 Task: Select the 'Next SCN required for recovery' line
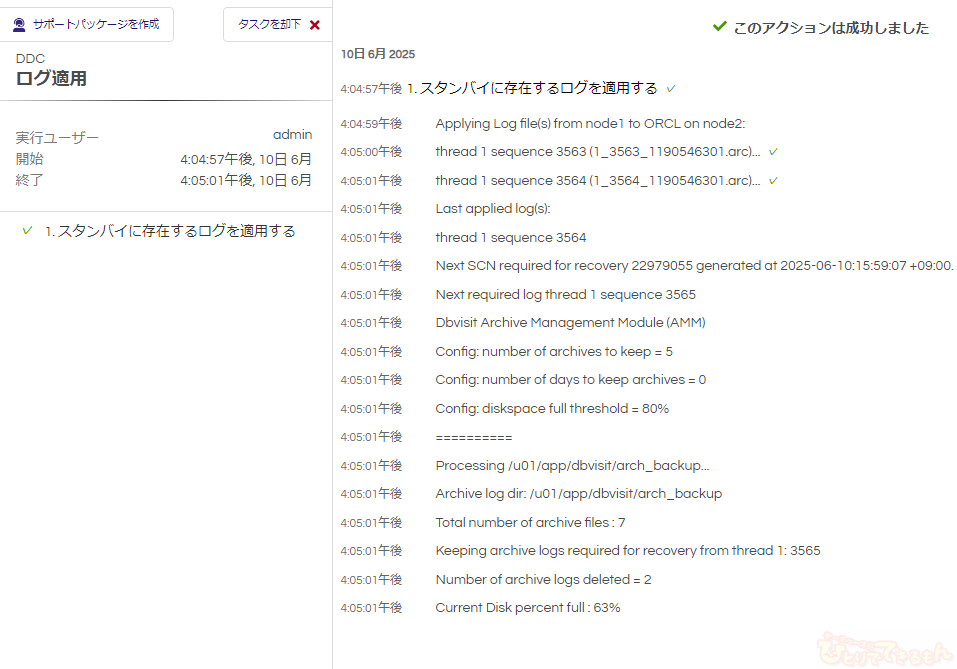(694, 266)
